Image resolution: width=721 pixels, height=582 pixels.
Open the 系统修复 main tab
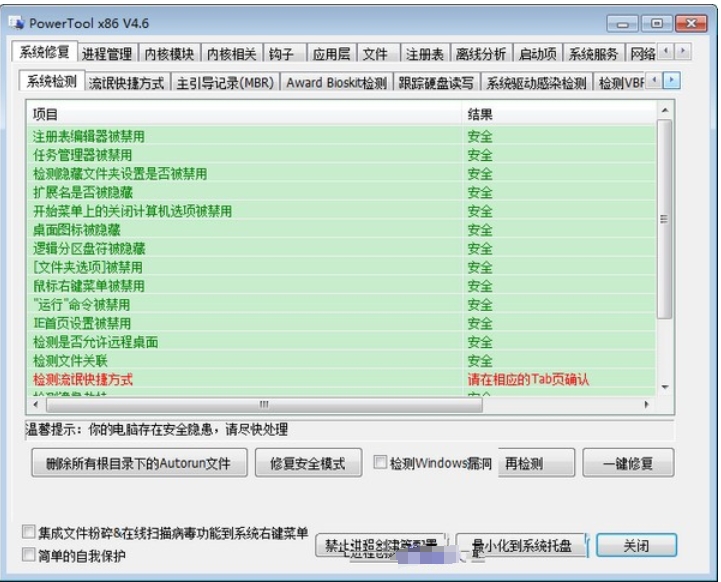click(x=44, y=52)
